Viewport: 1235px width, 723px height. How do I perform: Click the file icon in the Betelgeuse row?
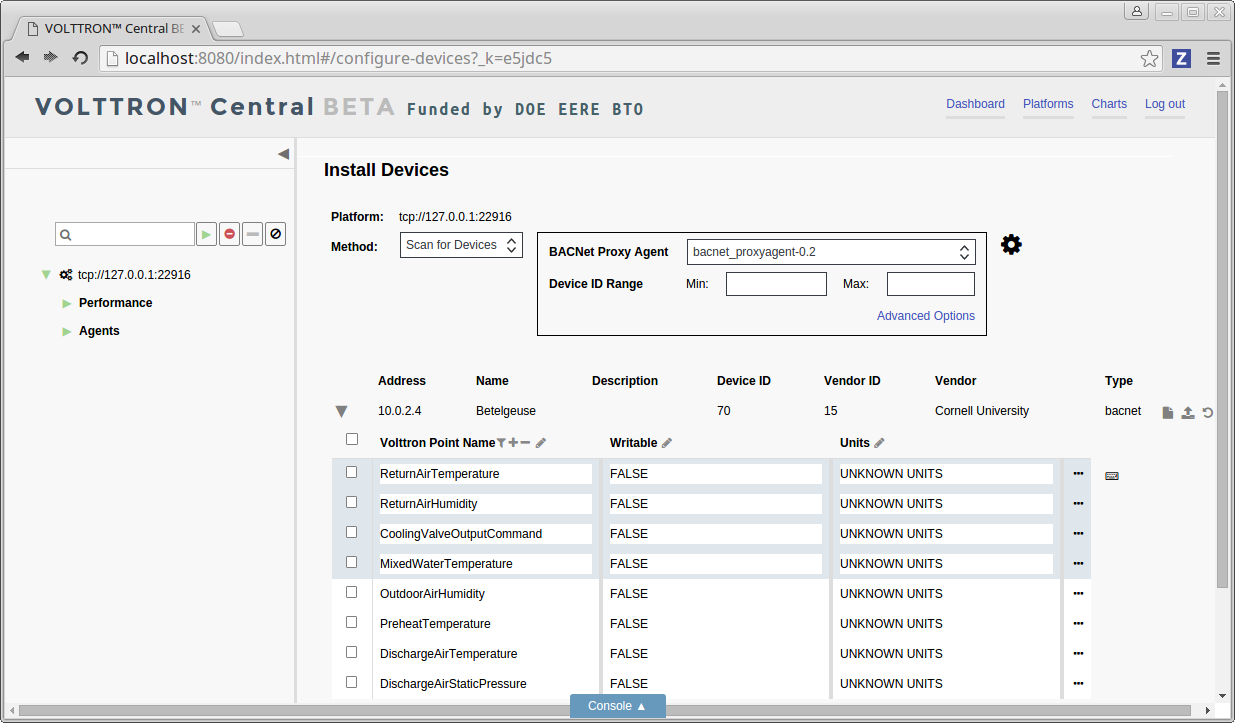1167,412
